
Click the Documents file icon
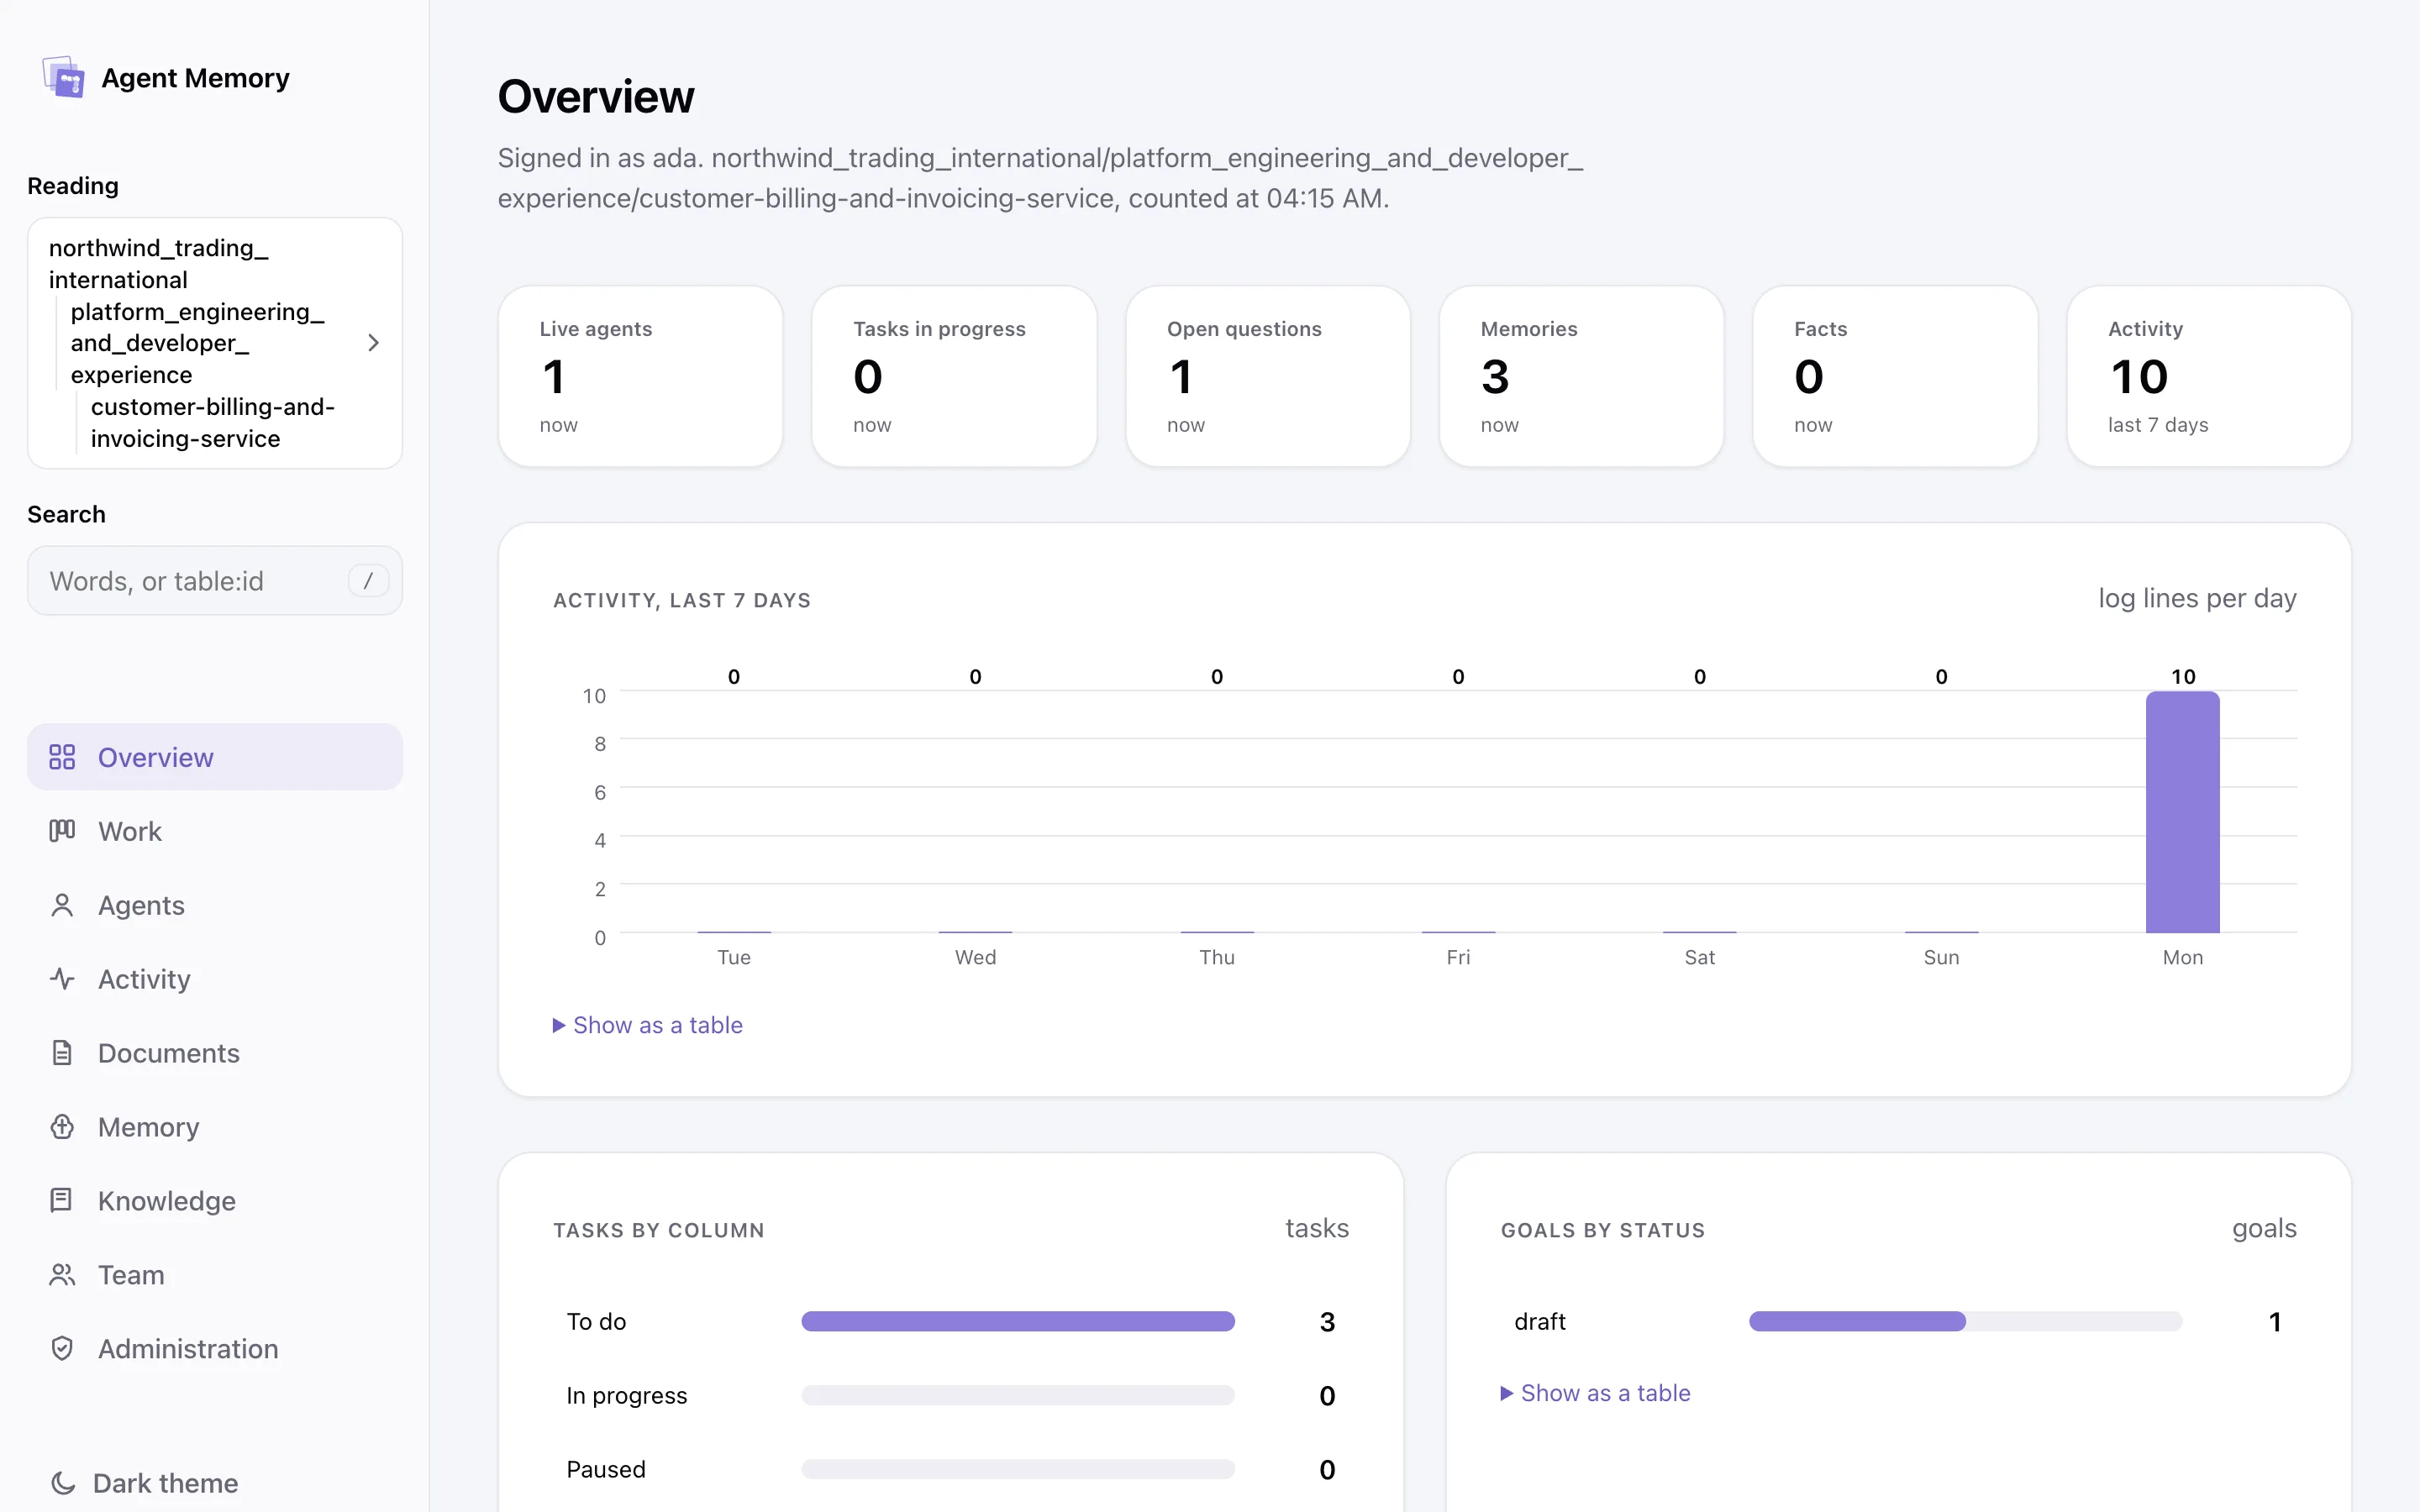[62, 1053]
